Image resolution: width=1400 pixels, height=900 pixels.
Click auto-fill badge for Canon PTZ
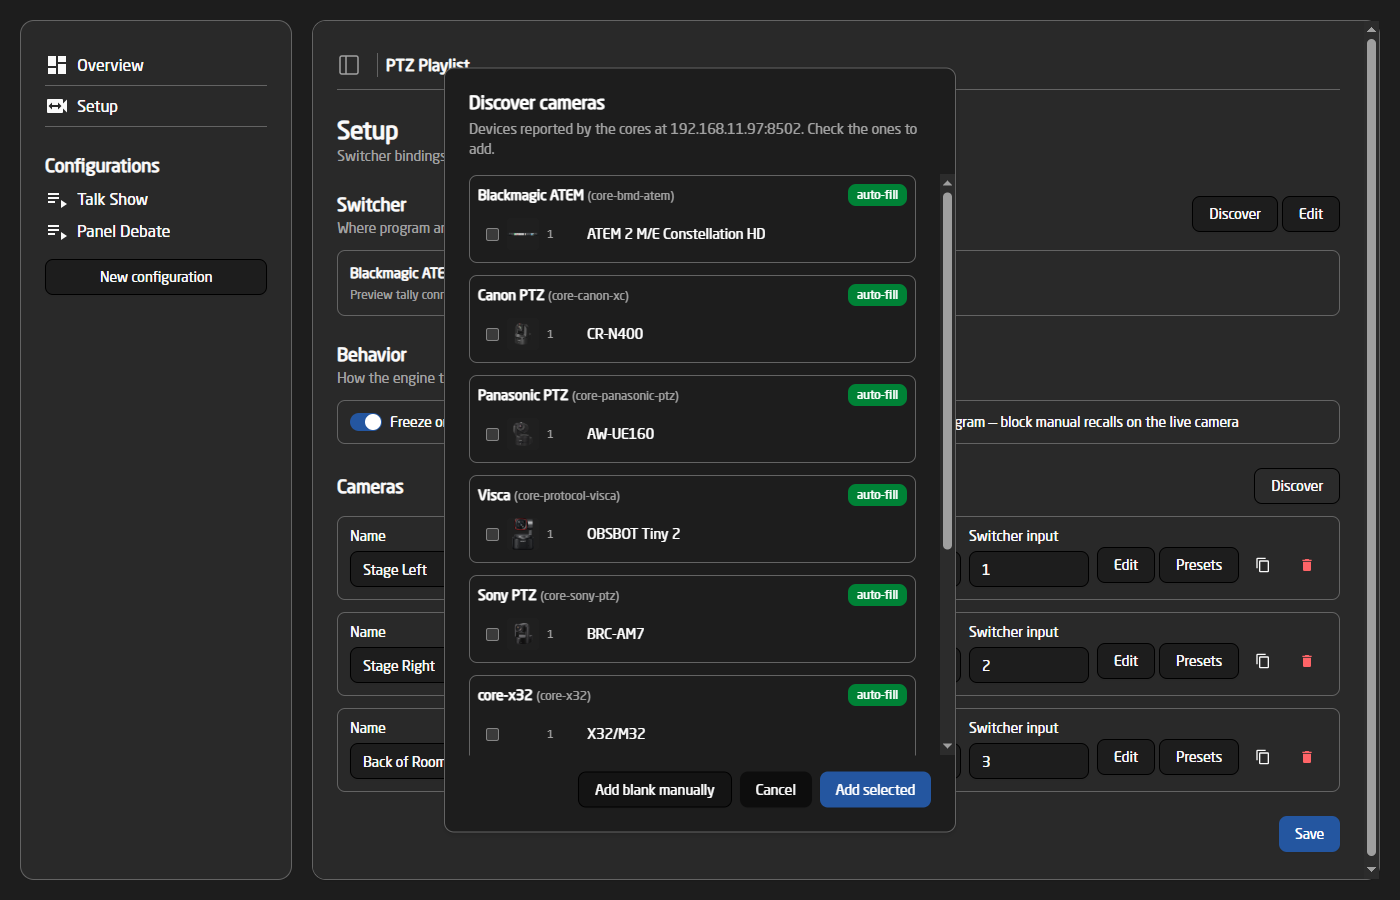coord(877,295)
